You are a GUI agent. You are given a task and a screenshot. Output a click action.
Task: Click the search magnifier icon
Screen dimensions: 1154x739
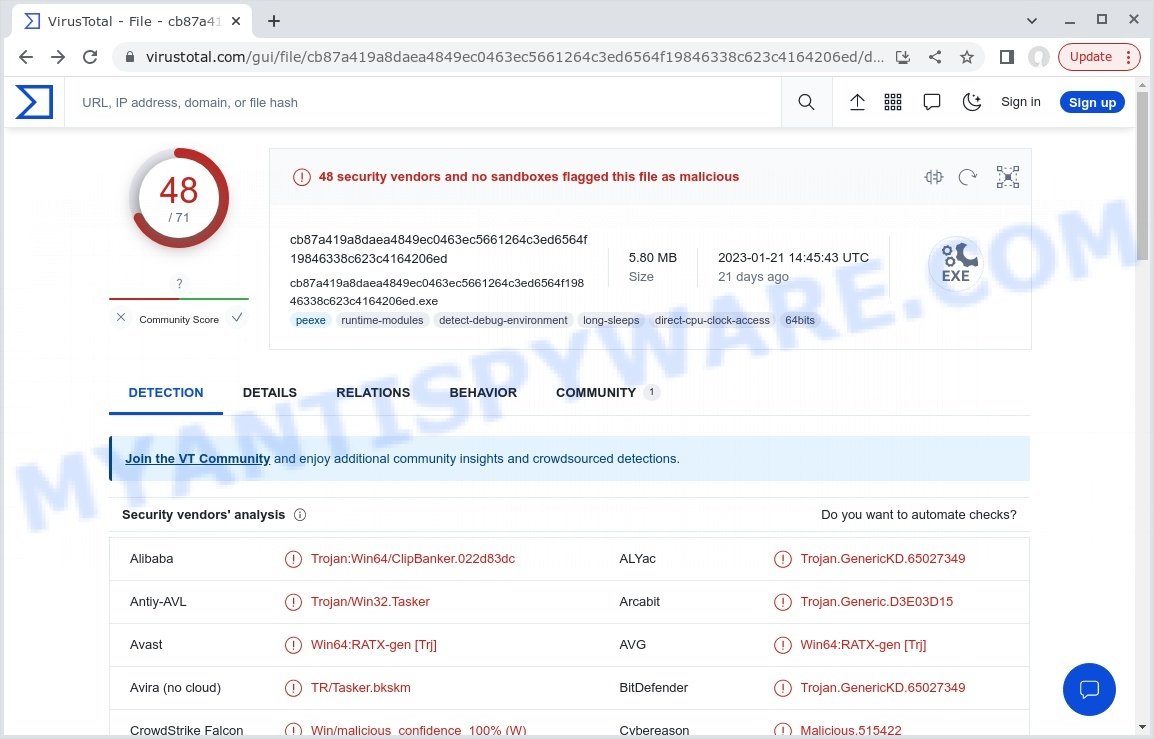click(x=806, y=102)
